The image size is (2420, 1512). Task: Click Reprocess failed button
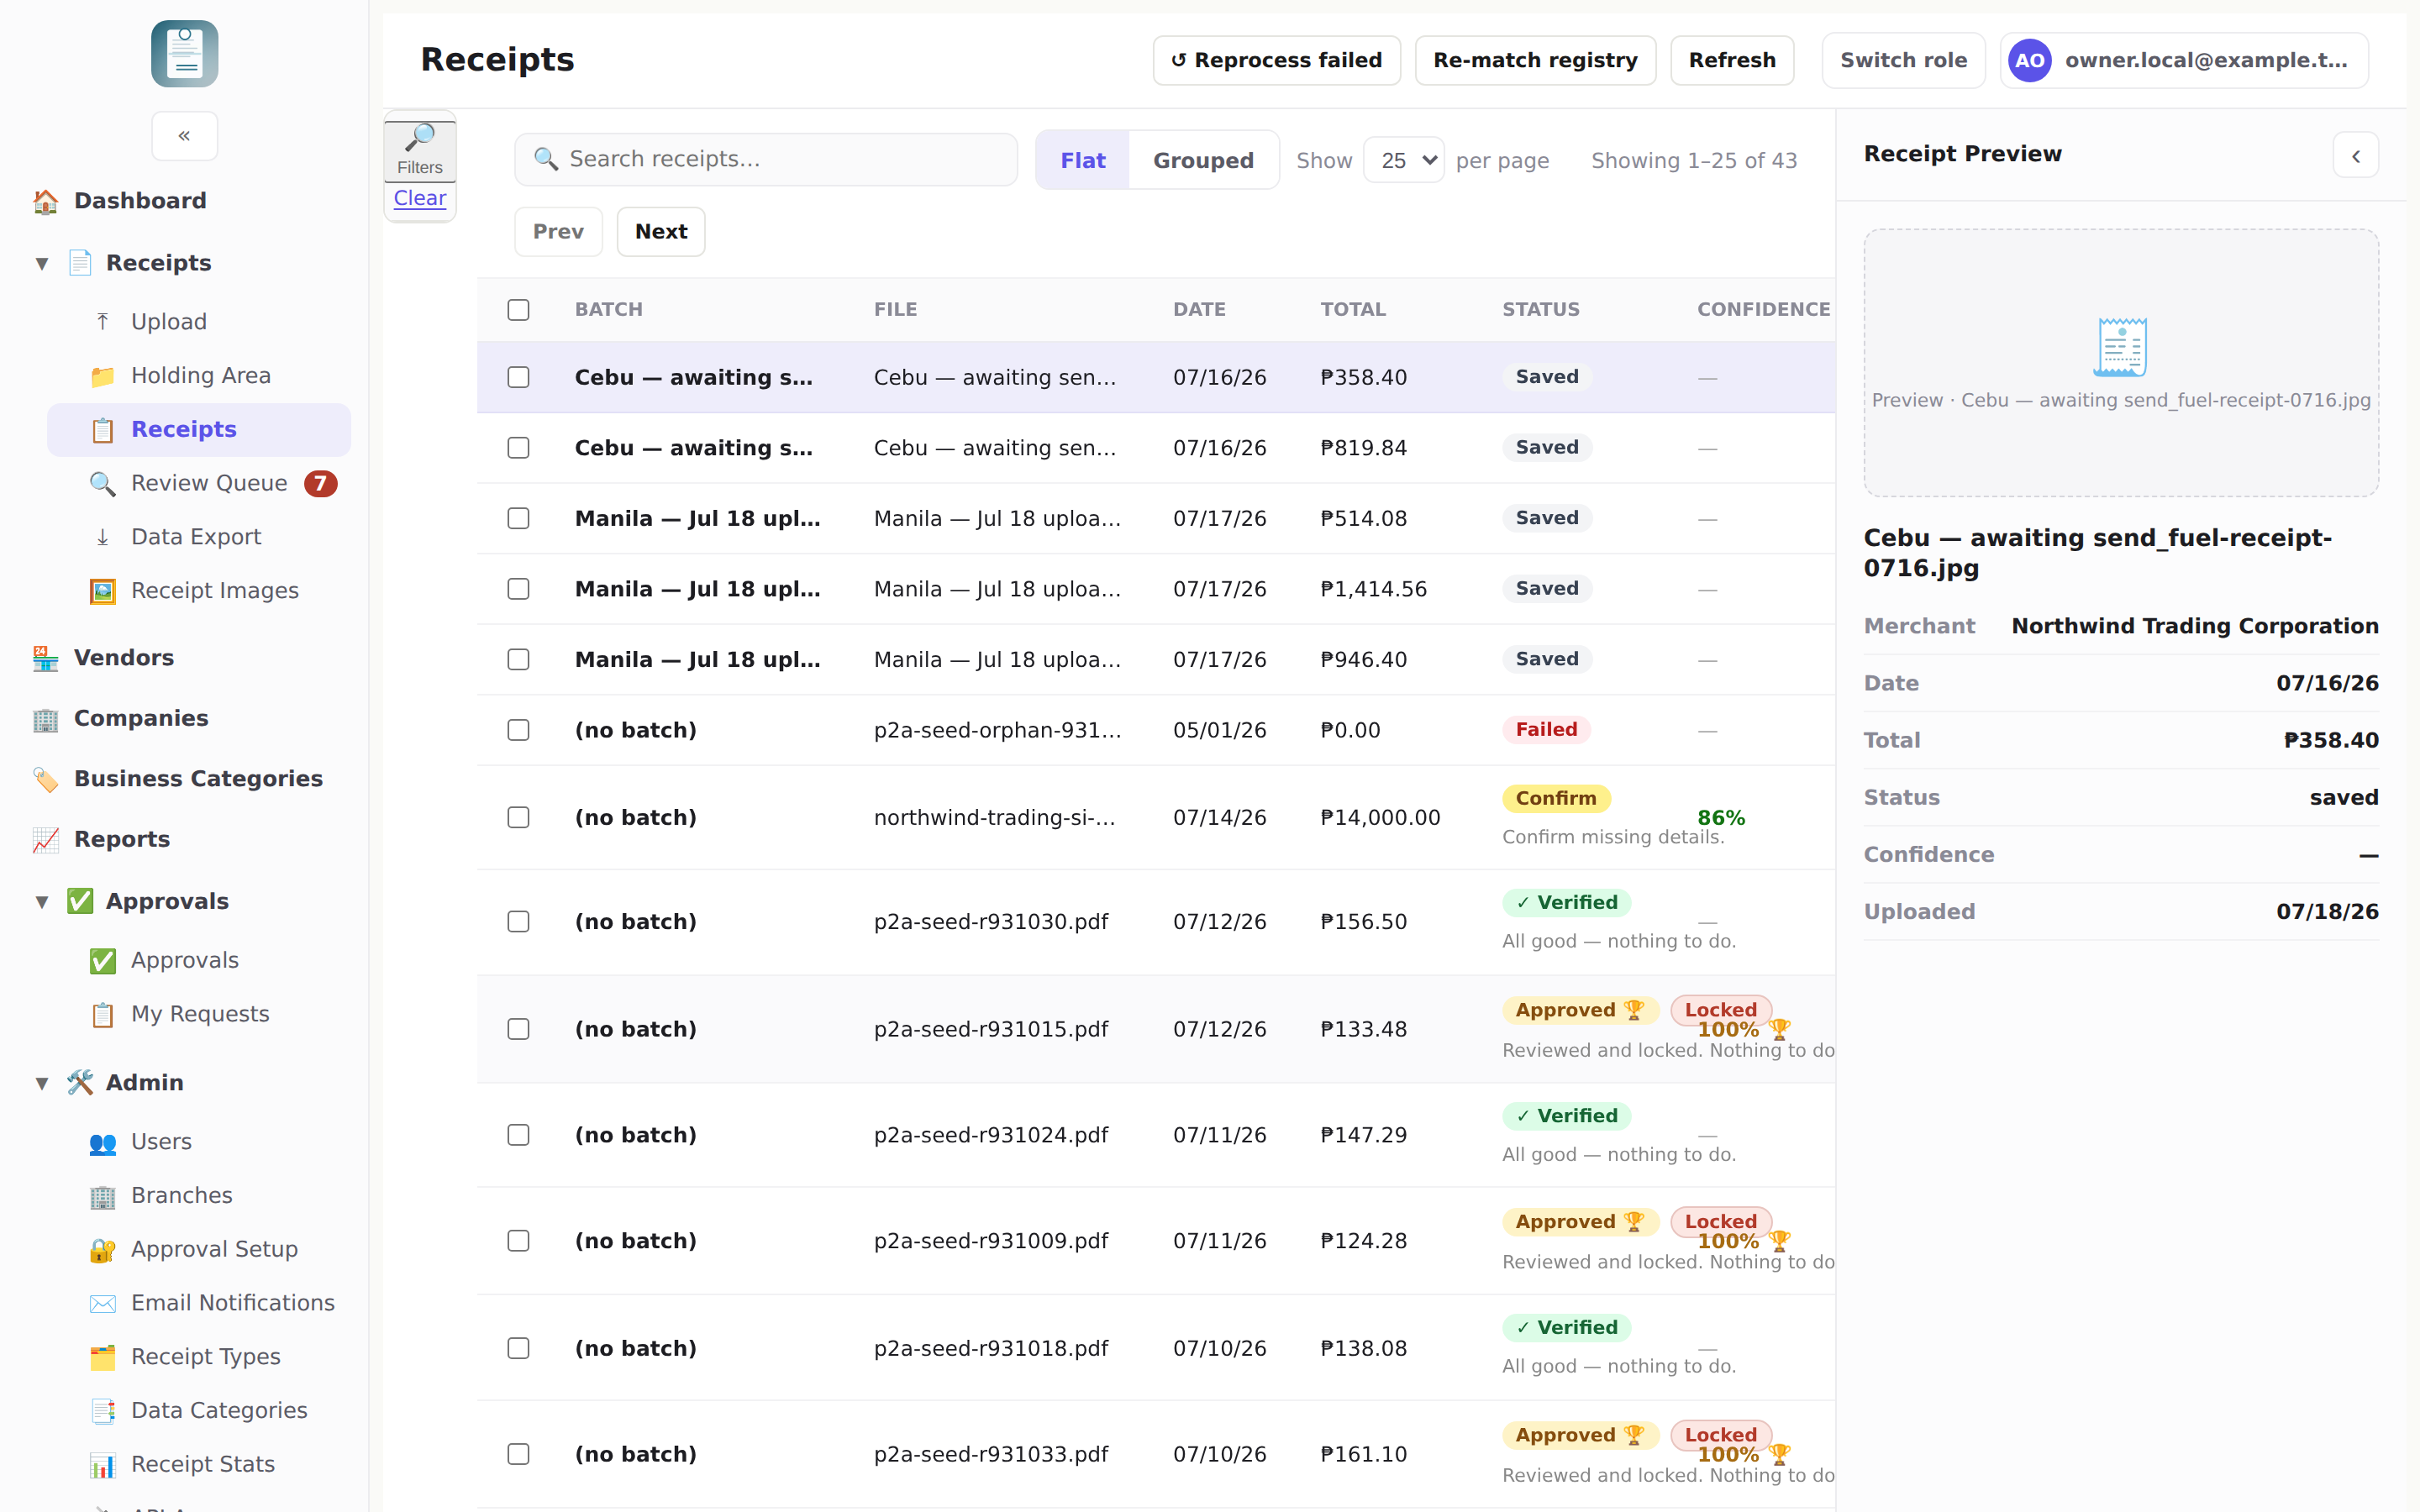[1276, 61]
